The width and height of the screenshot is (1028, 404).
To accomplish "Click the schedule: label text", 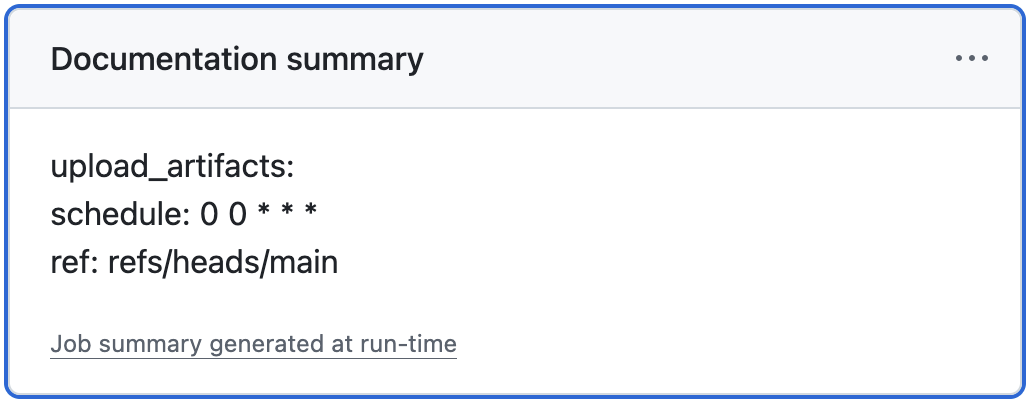I will tap(113, 215).
